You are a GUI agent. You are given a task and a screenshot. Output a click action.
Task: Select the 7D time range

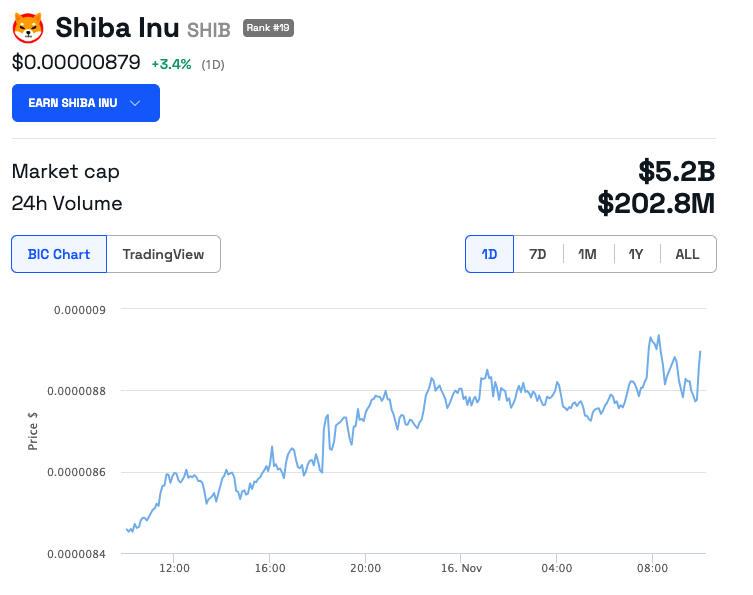538,254
